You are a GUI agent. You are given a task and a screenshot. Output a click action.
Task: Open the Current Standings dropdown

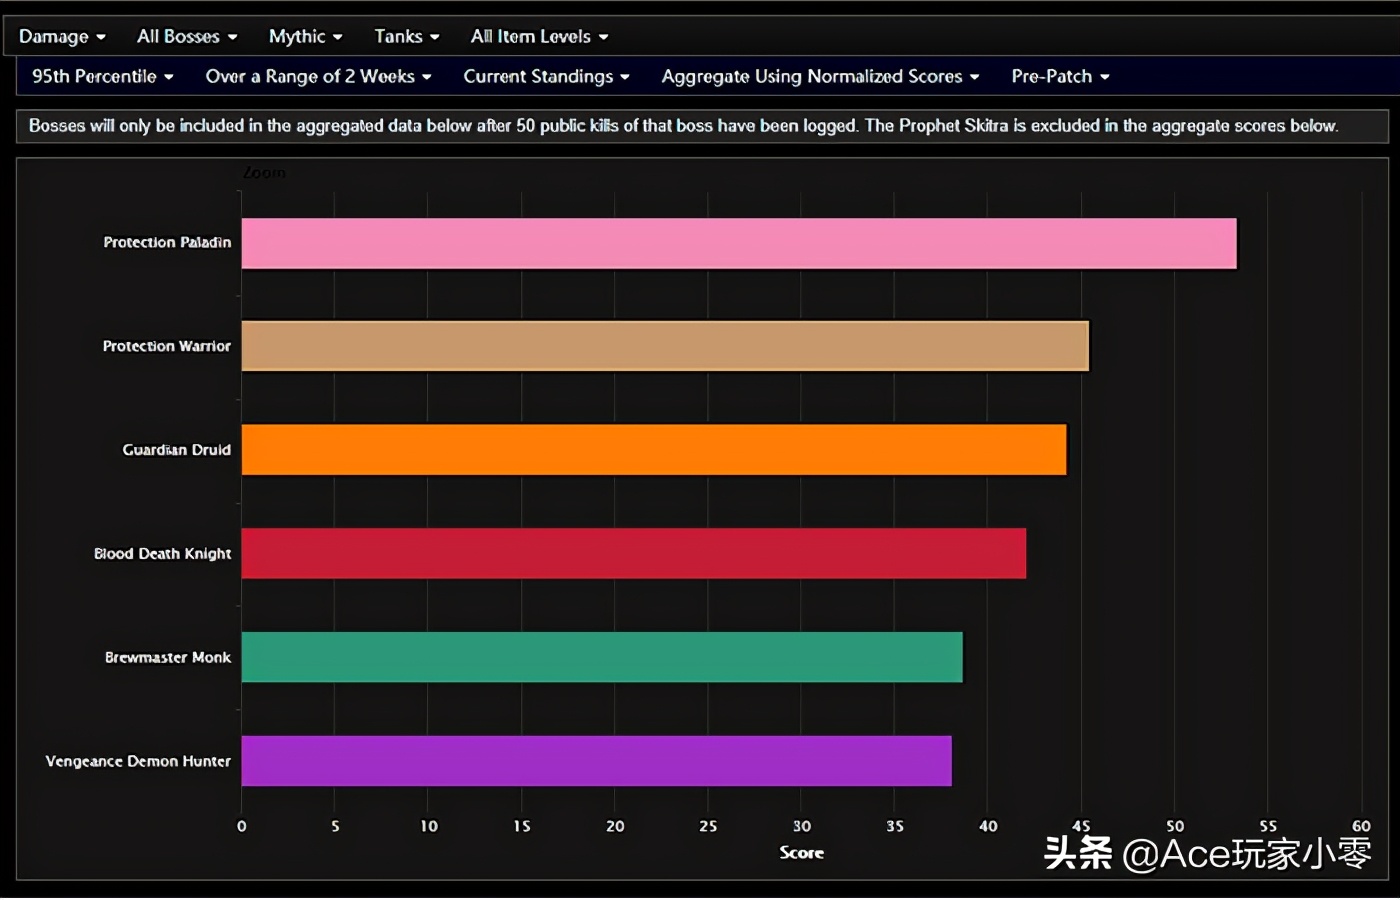coord(547,77)
